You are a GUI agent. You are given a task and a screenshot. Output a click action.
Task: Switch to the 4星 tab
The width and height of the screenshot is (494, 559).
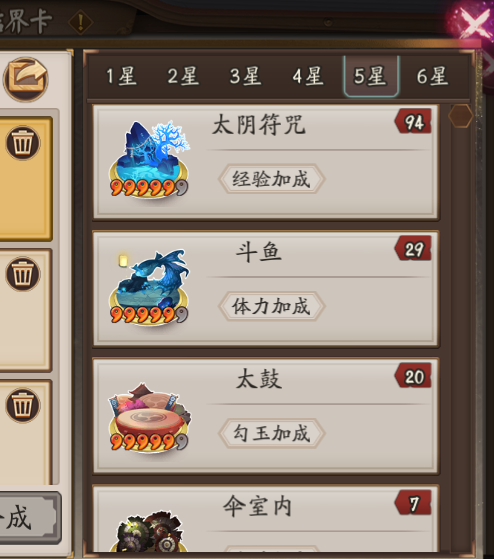308,76
